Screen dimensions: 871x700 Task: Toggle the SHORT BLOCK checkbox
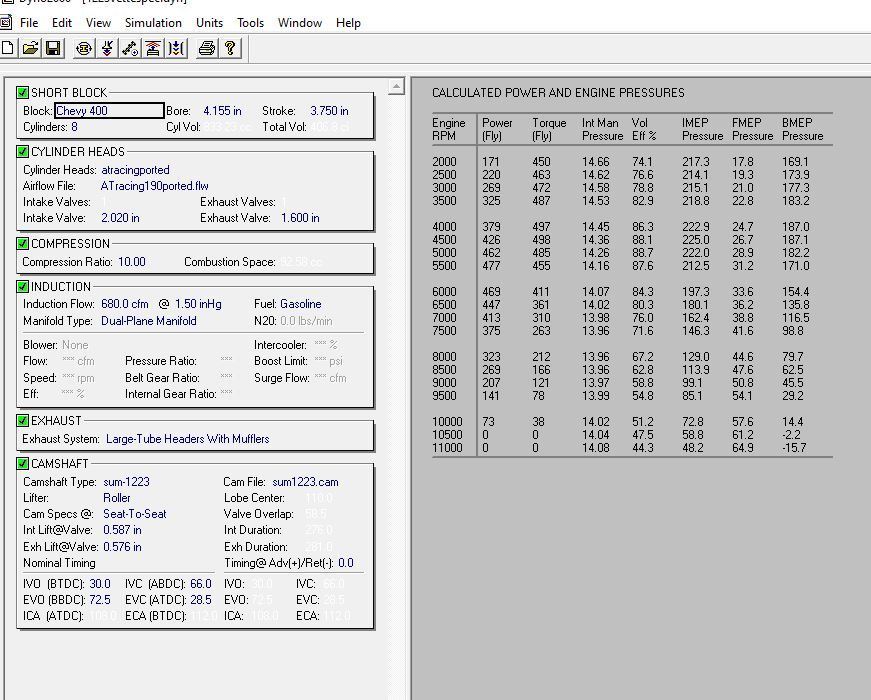point(23,93)
